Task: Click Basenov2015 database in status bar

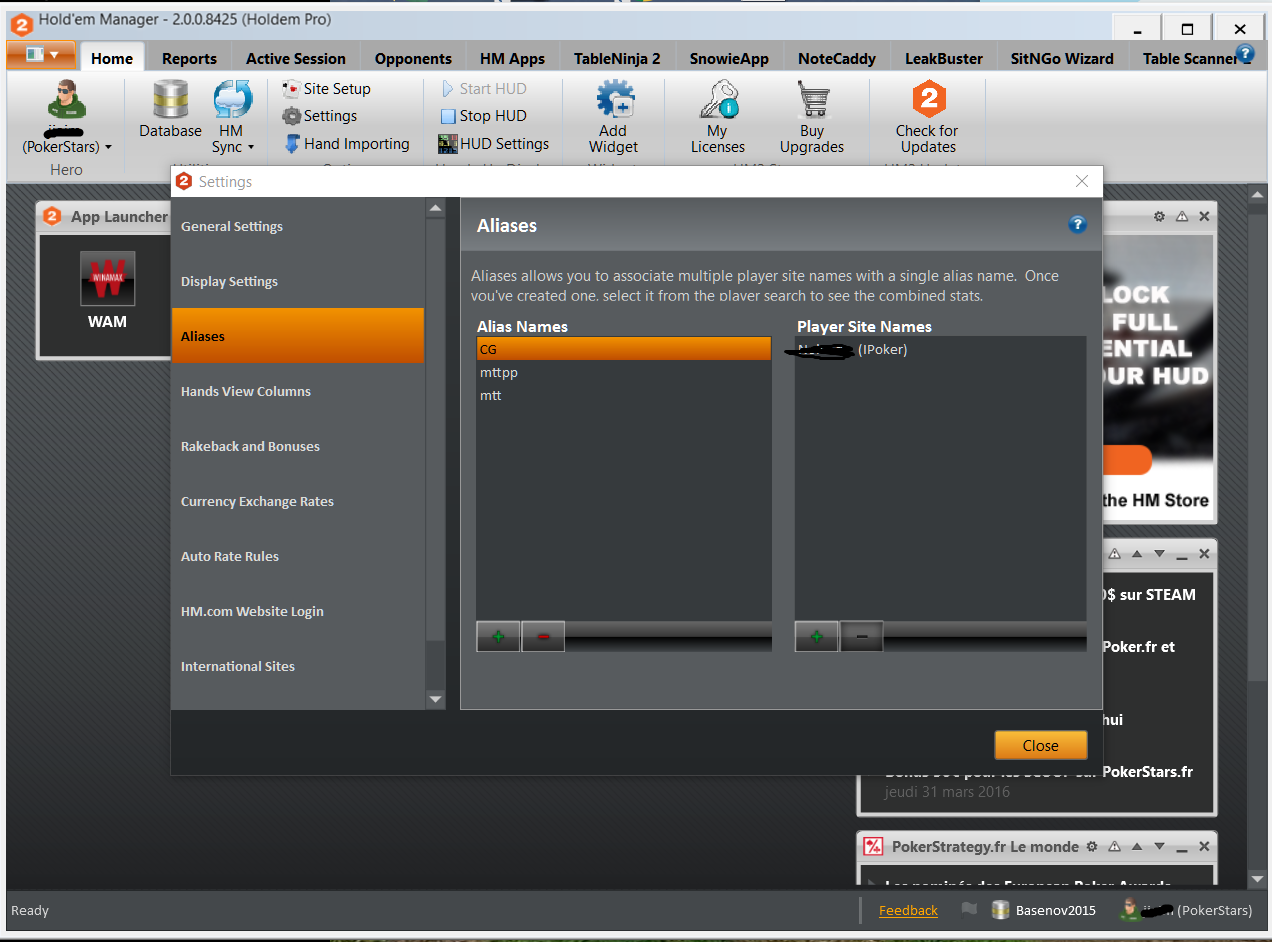Action: click(1044, 910)
